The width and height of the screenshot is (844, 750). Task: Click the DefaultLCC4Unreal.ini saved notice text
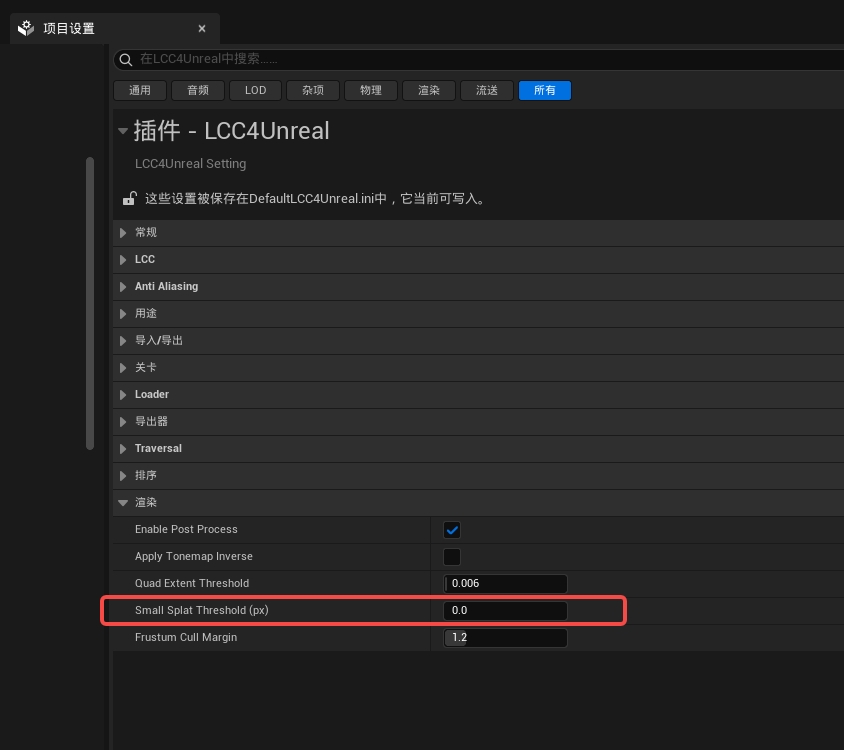click(x=315, y=199)
